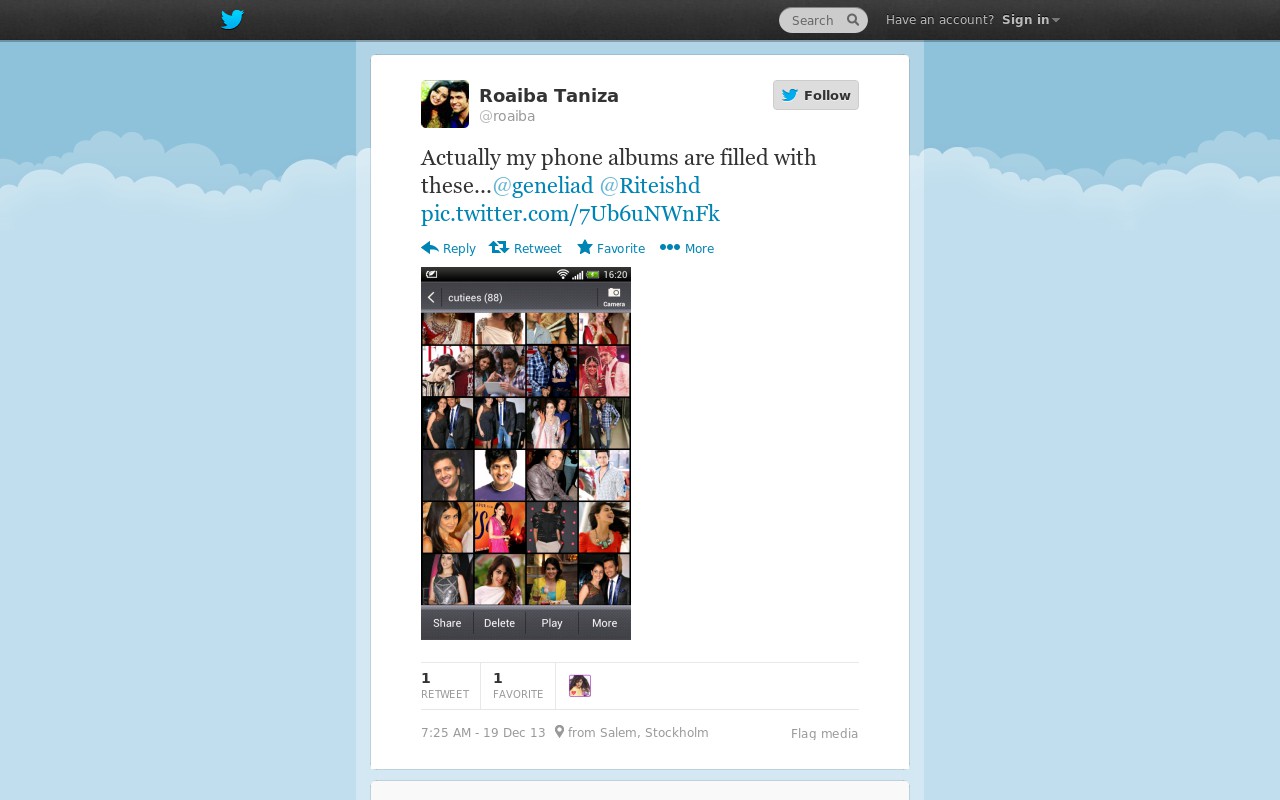Screen dimensions: 1280x800
Task: Click 'cutiees (88)' album title
Action: [x=475, y=298]
